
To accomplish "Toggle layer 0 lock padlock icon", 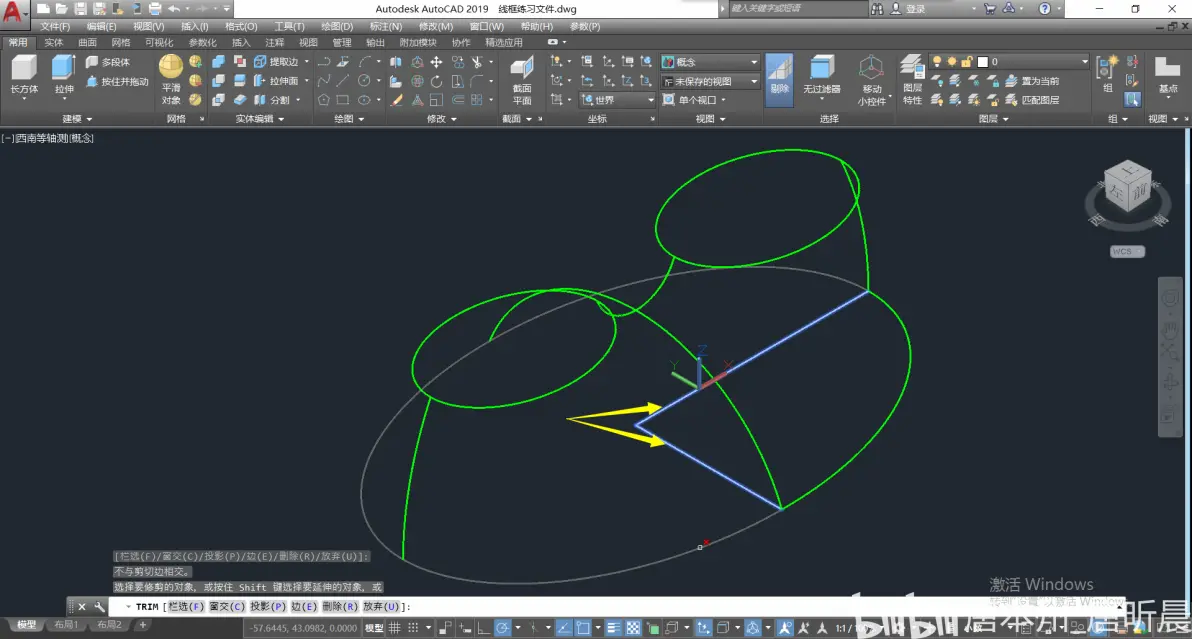I will (966, 62).
